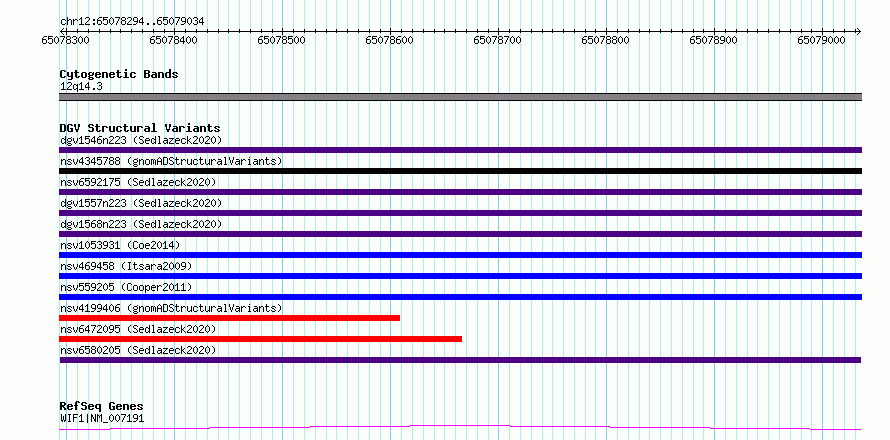The height and width of the screenshot is (440, 890).
Task: Open variant dgv1546n223 (Sedlazeck2020) label
Action: click(x=141, y=140)
